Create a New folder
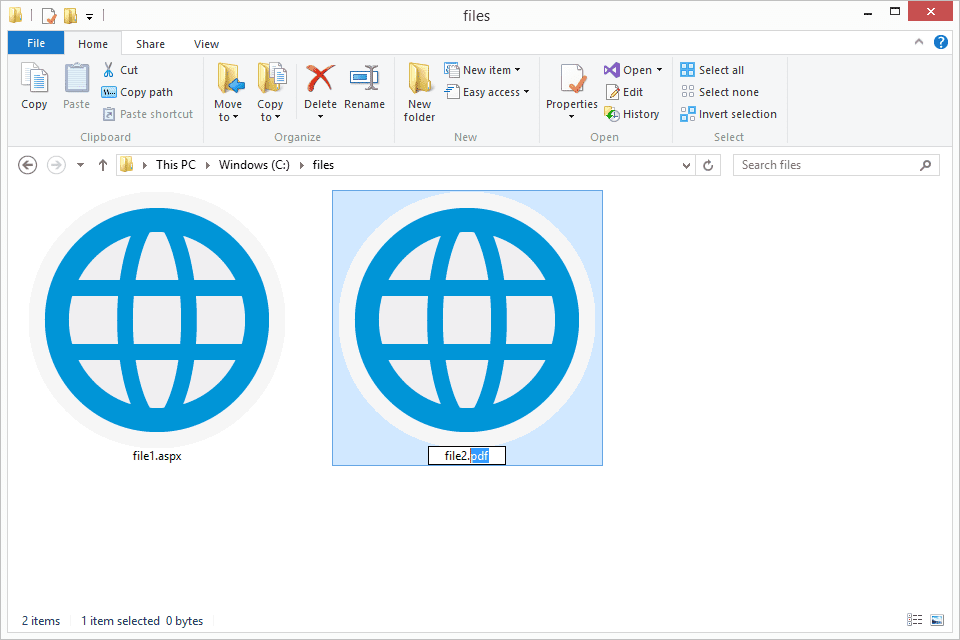The height and width of the screenshot is (640, 960). pyautogui.click(x=419, y=92)
